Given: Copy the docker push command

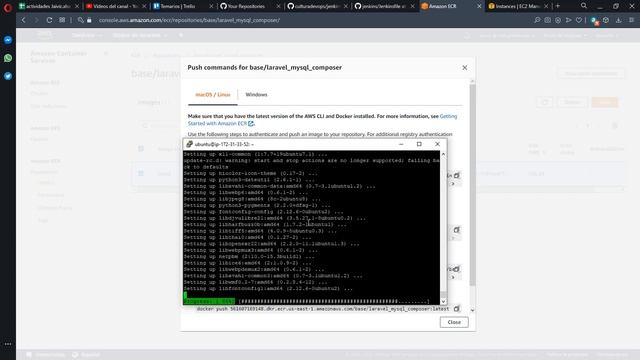Looking at the screenshot, I should click(457, 309).
